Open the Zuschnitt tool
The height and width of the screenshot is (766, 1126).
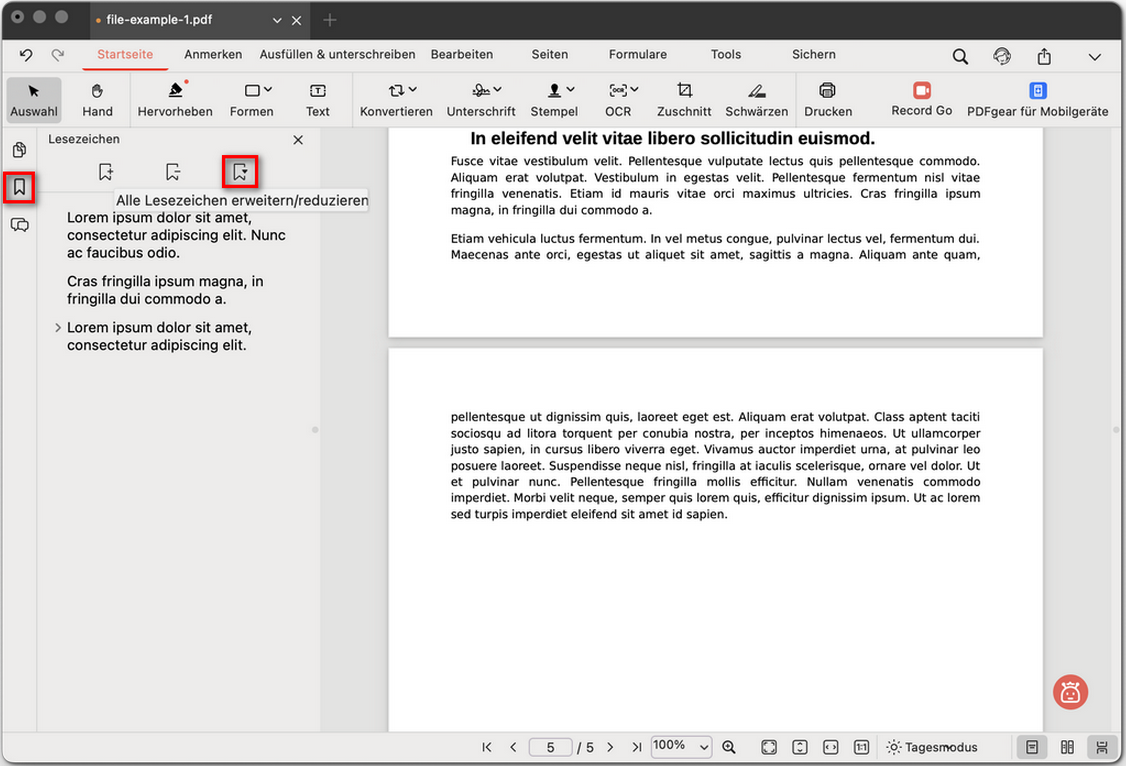(x=683, y=99)
